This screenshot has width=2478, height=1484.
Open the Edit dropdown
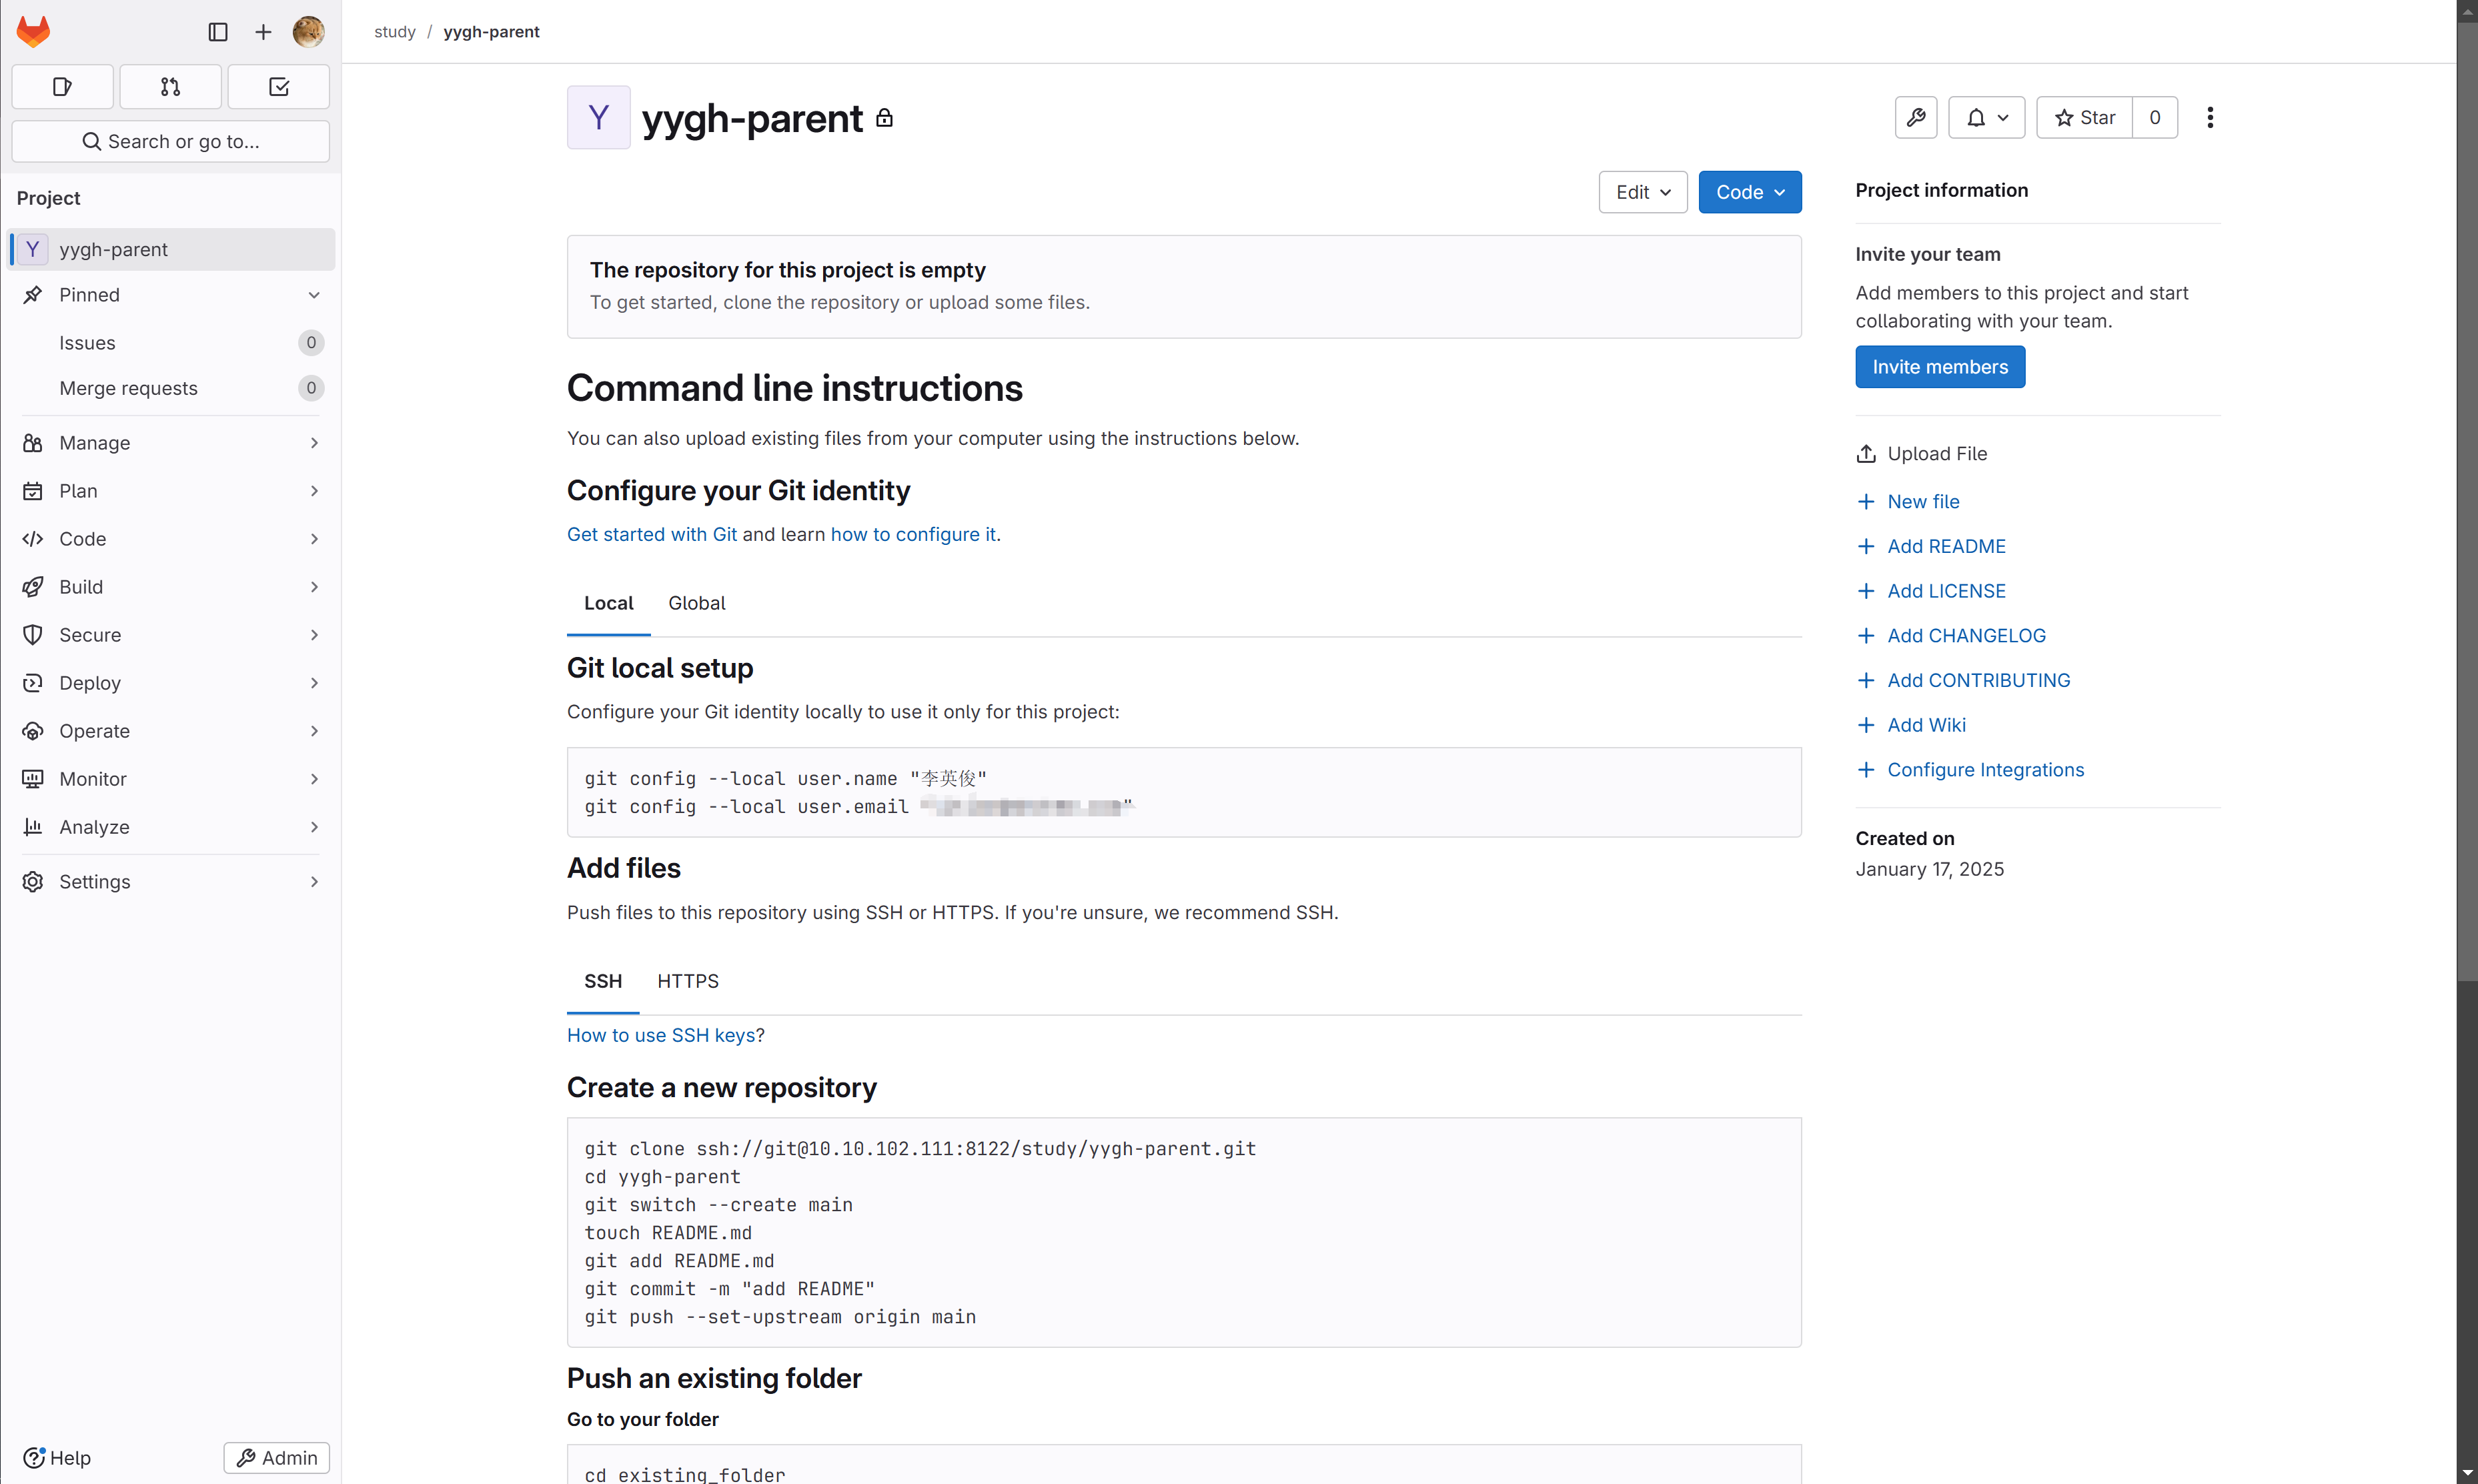click(1642, 192)
